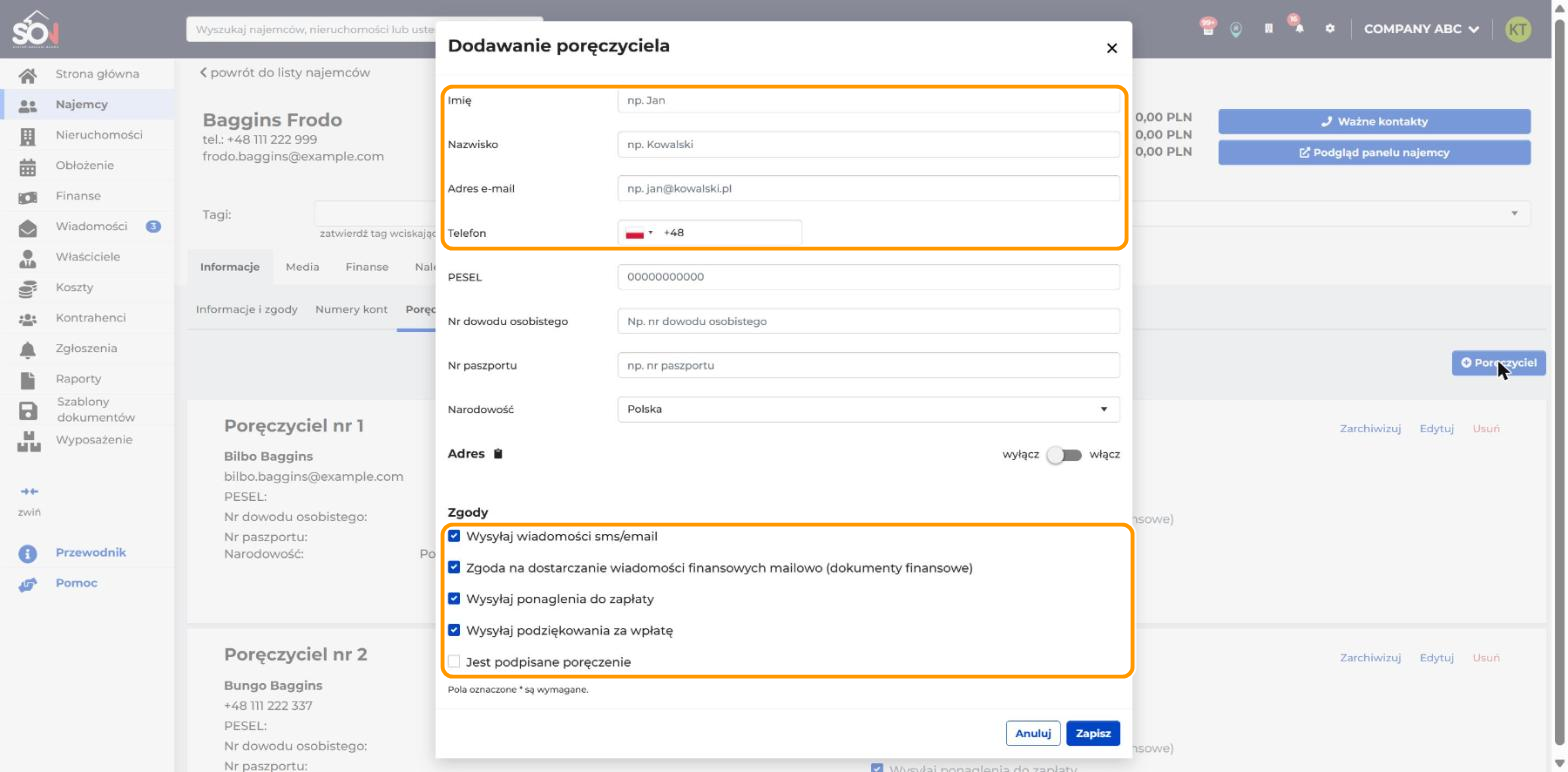Click the Nieruchomości building icon
Image resolution: width=1568 pixels, height=772 pixels.
(x=29, y=136)
